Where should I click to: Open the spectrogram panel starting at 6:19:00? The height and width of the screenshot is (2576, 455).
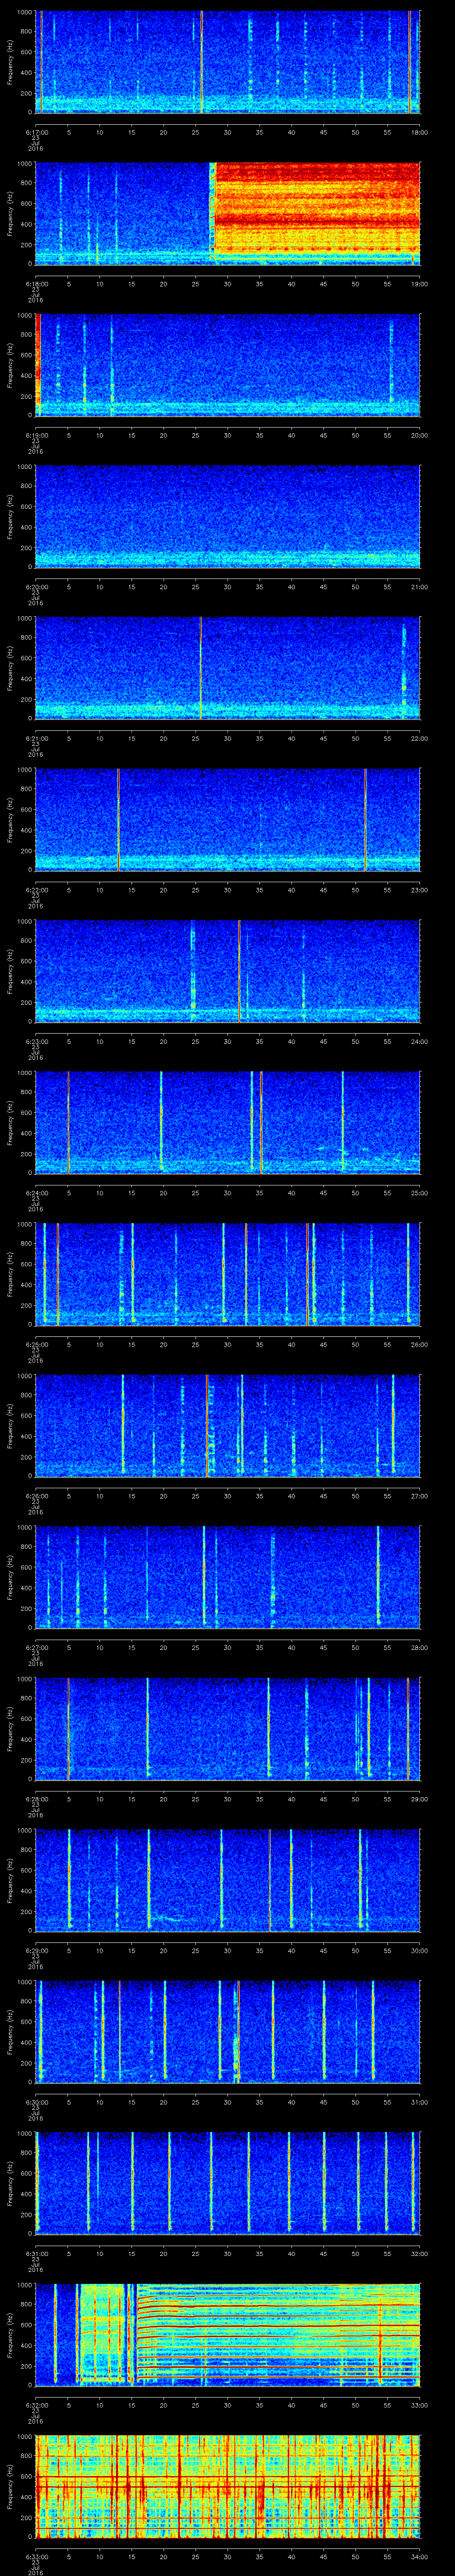[x=227, y=365]
